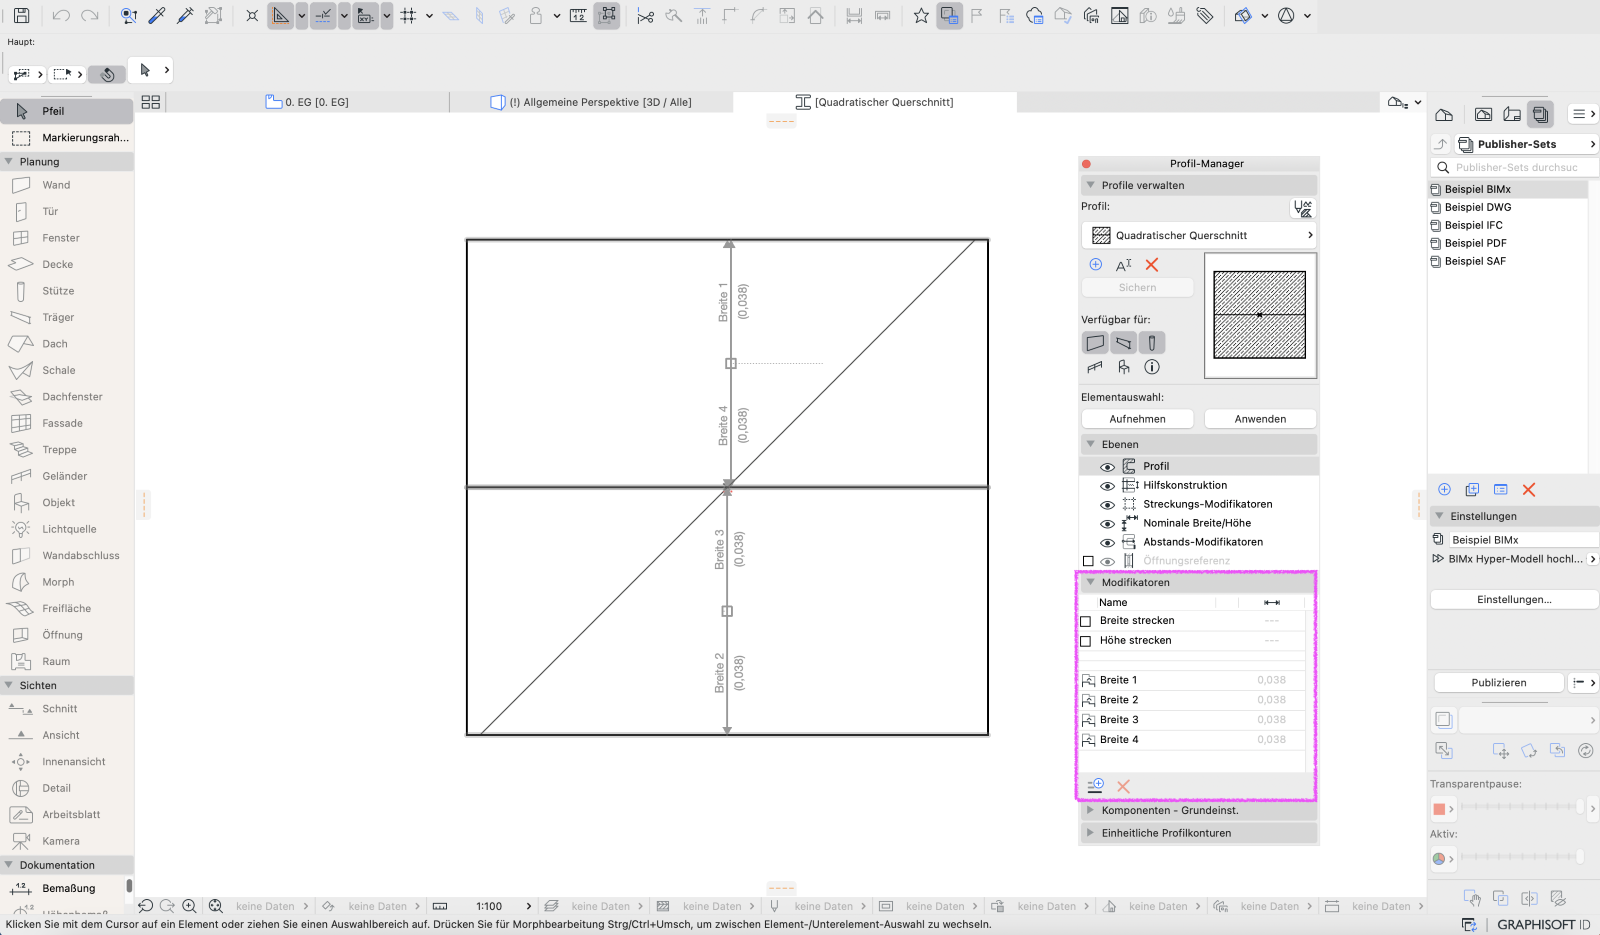1600x935 pixels.
Task: Click the Aufnehmen button
Action: 1137,419
